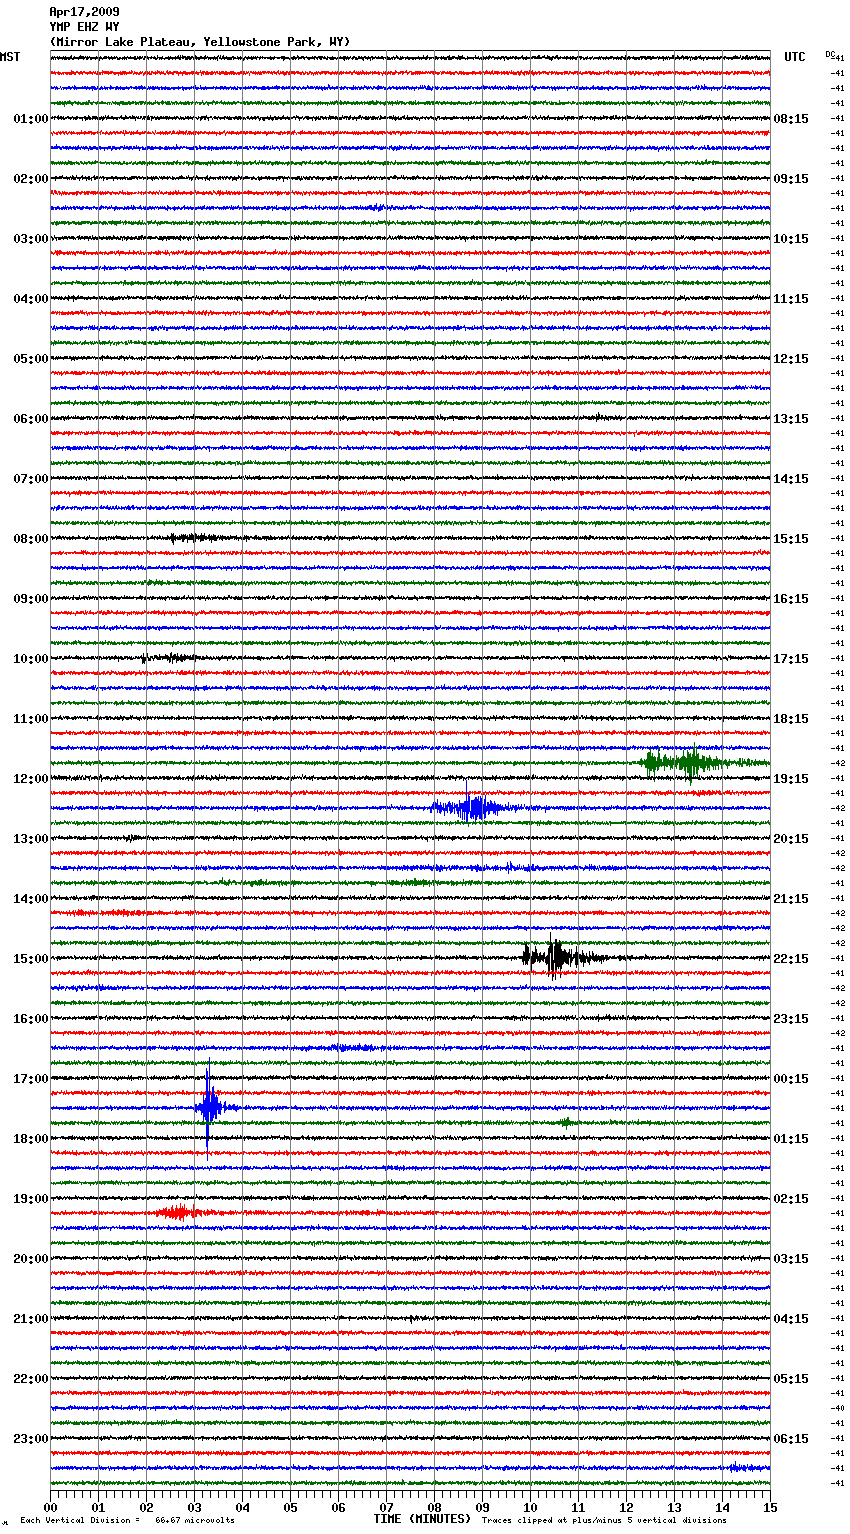
Task: Click the TIME (MINUTES) axis title
Action: point(421,1519)
